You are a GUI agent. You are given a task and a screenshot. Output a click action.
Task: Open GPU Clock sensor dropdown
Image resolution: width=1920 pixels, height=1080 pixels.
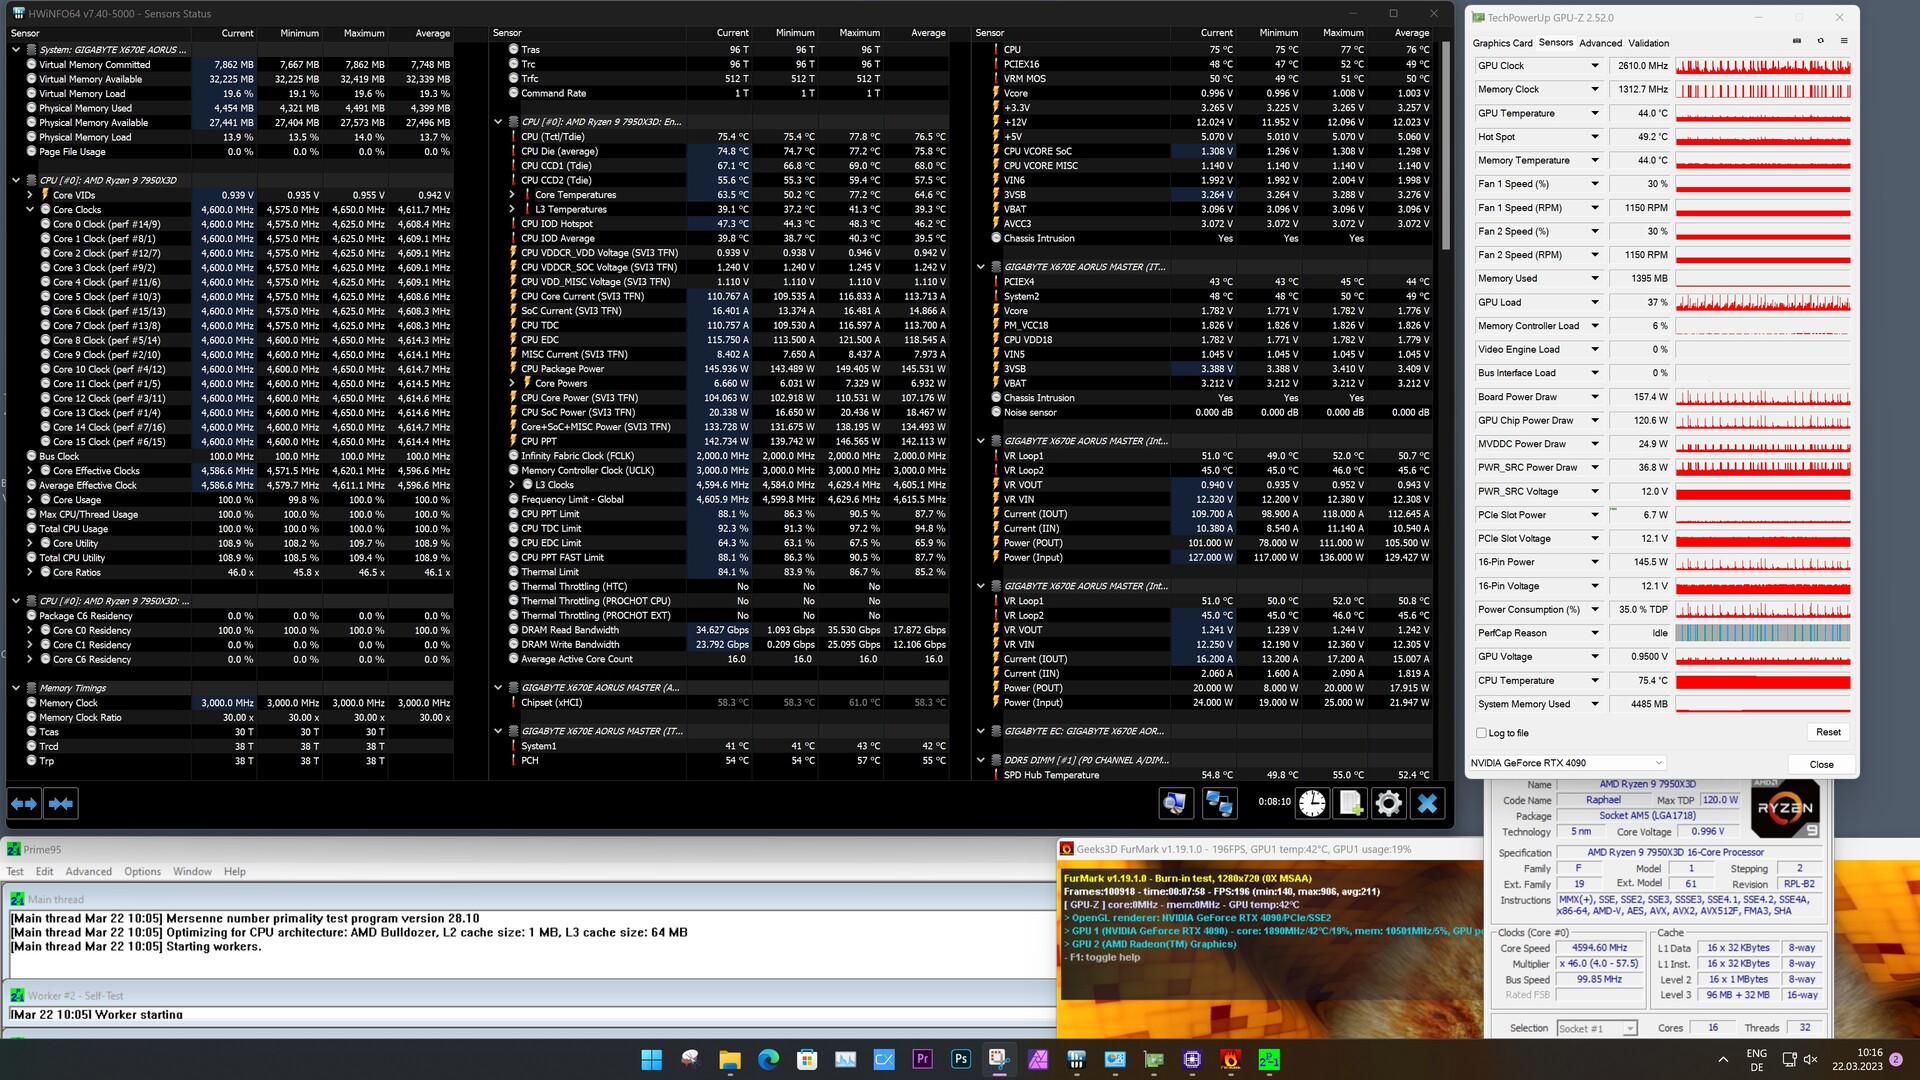point(1594,66)
